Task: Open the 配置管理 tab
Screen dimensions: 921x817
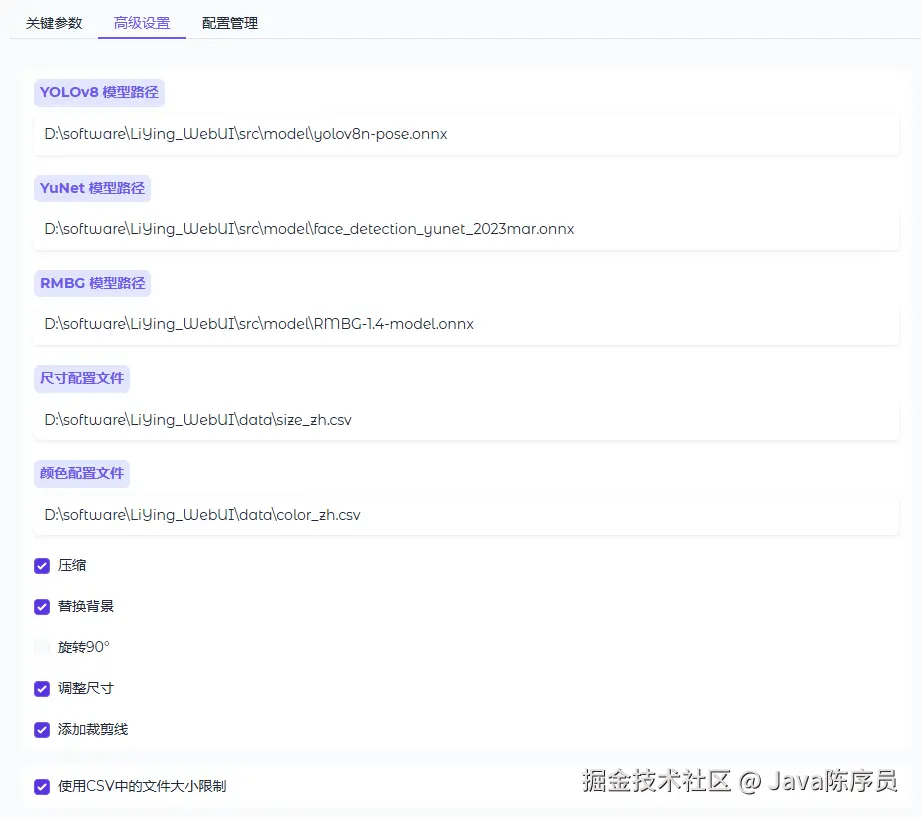Action: tap(230, 23)
